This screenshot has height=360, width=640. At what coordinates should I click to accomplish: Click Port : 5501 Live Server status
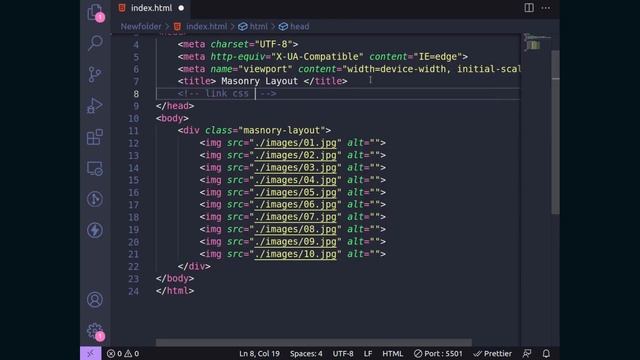tap(438, 353)
